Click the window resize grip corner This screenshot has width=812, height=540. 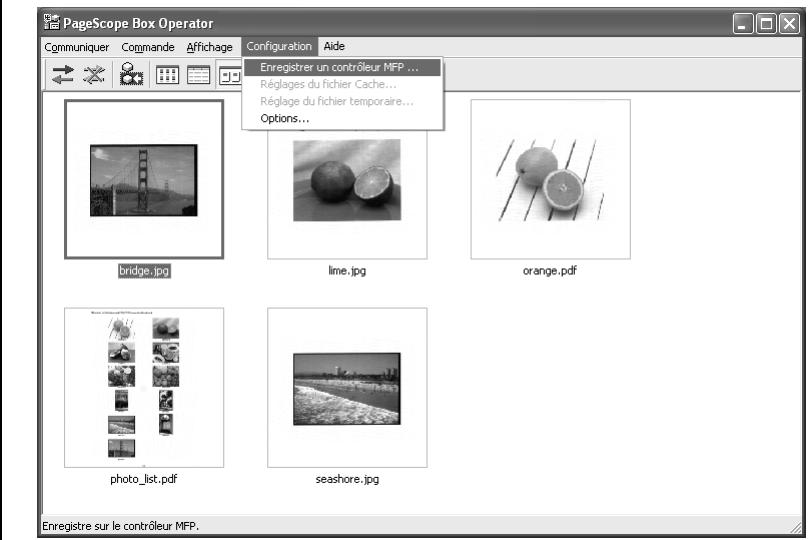click(x=795, y=527)
